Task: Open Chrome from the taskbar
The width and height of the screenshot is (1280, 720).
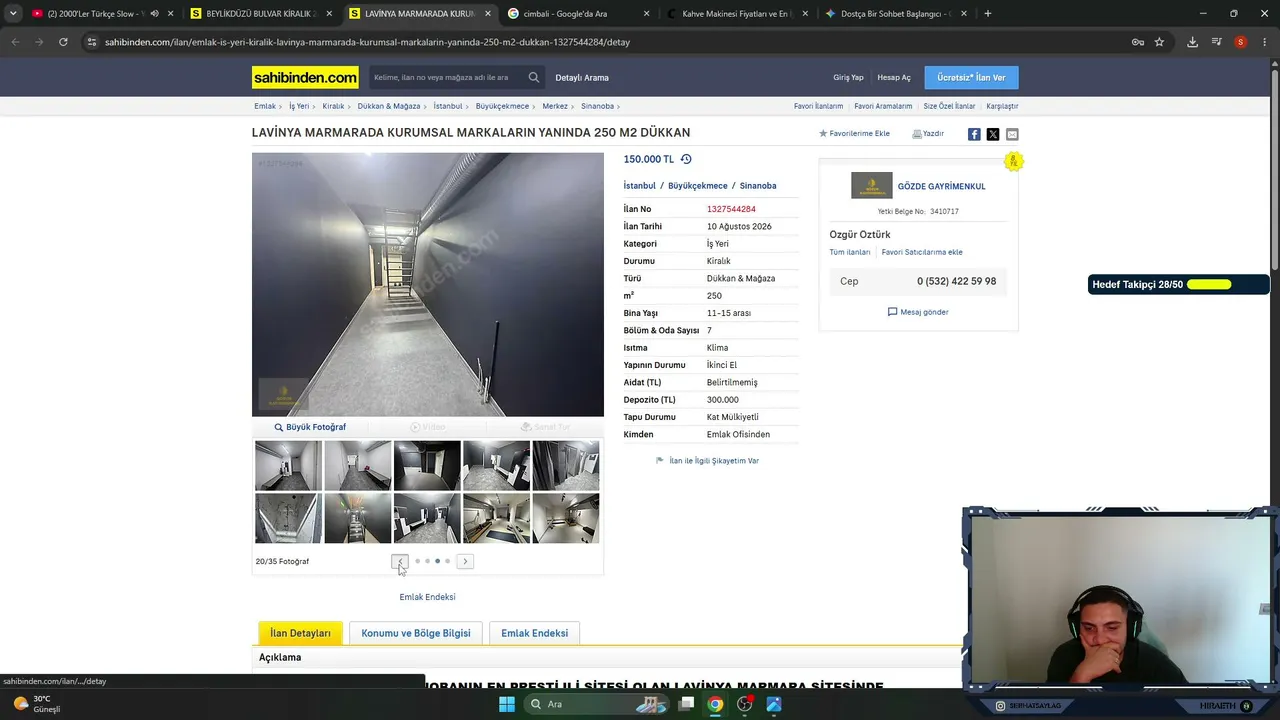Action: (715, 704)
